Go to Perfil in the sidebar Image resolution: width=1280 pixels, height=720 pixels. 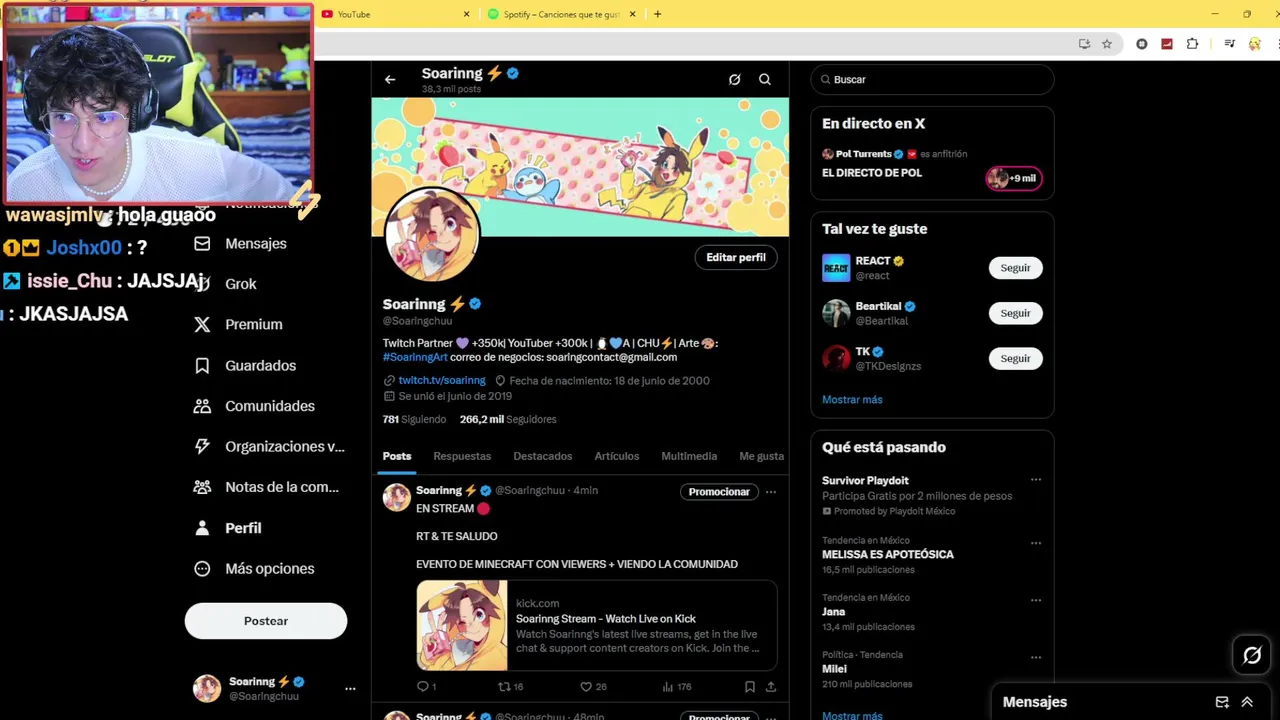coord(228,528)
